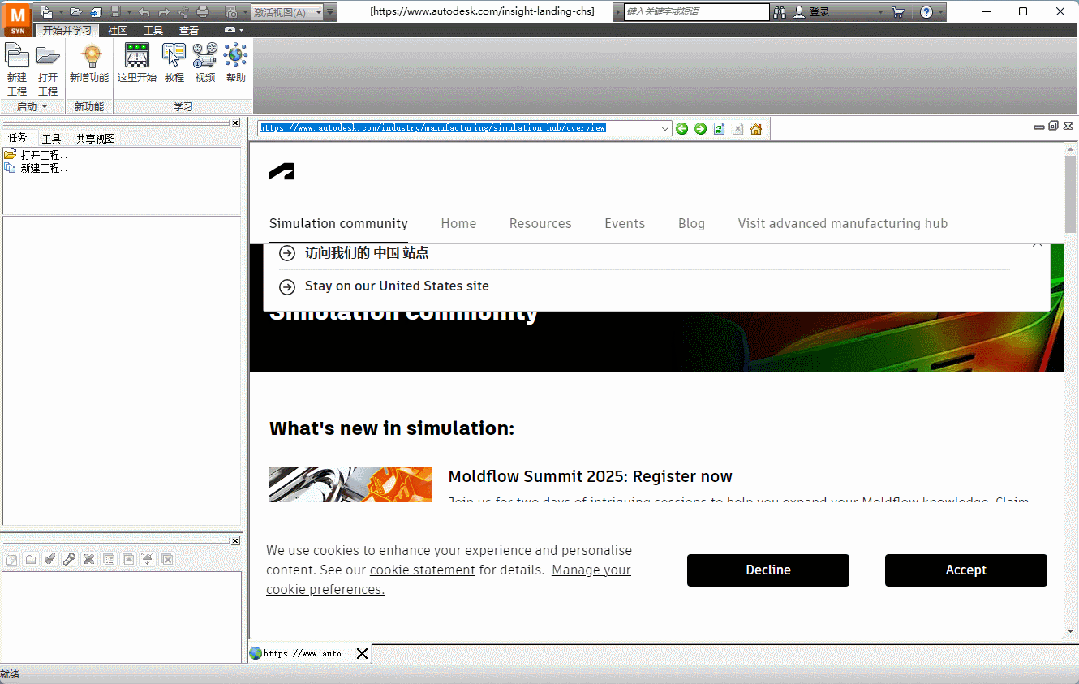Expand the quick access toolbar customize arrow
Viewport: 1079px width, 684px height.
click(x=330, y=12)
